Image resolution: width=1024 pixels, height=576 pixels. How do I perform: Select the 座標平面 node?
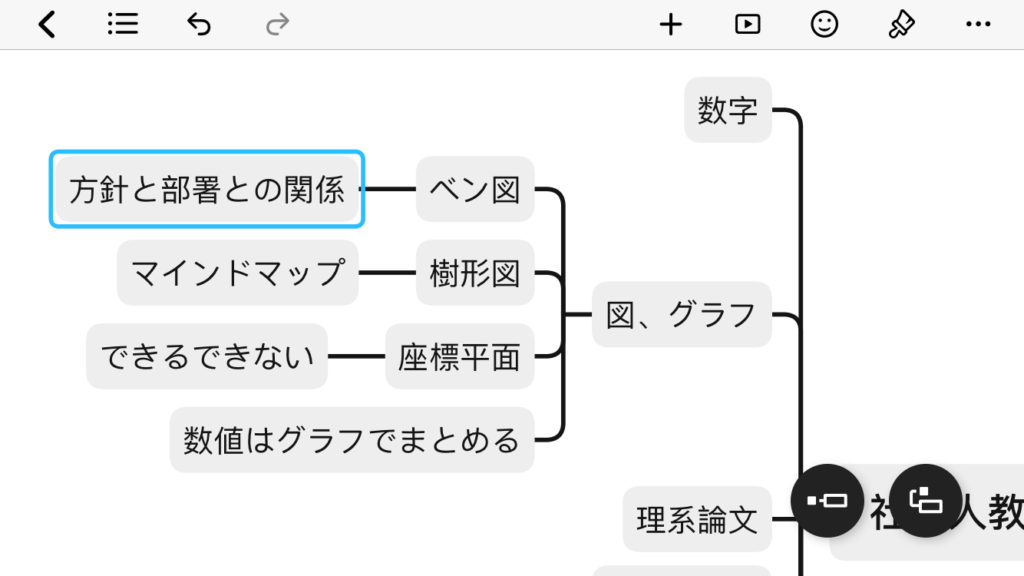click(x=460, y=356)
